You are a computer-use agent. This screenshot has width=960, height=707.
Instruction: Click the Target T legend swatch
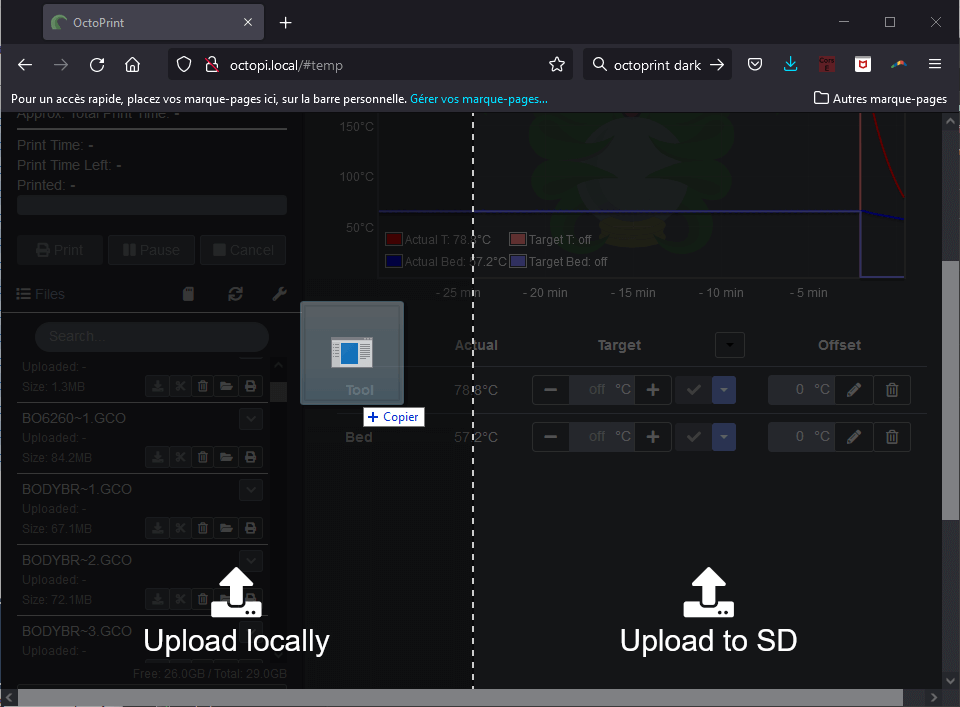click(x=518, y=239)
